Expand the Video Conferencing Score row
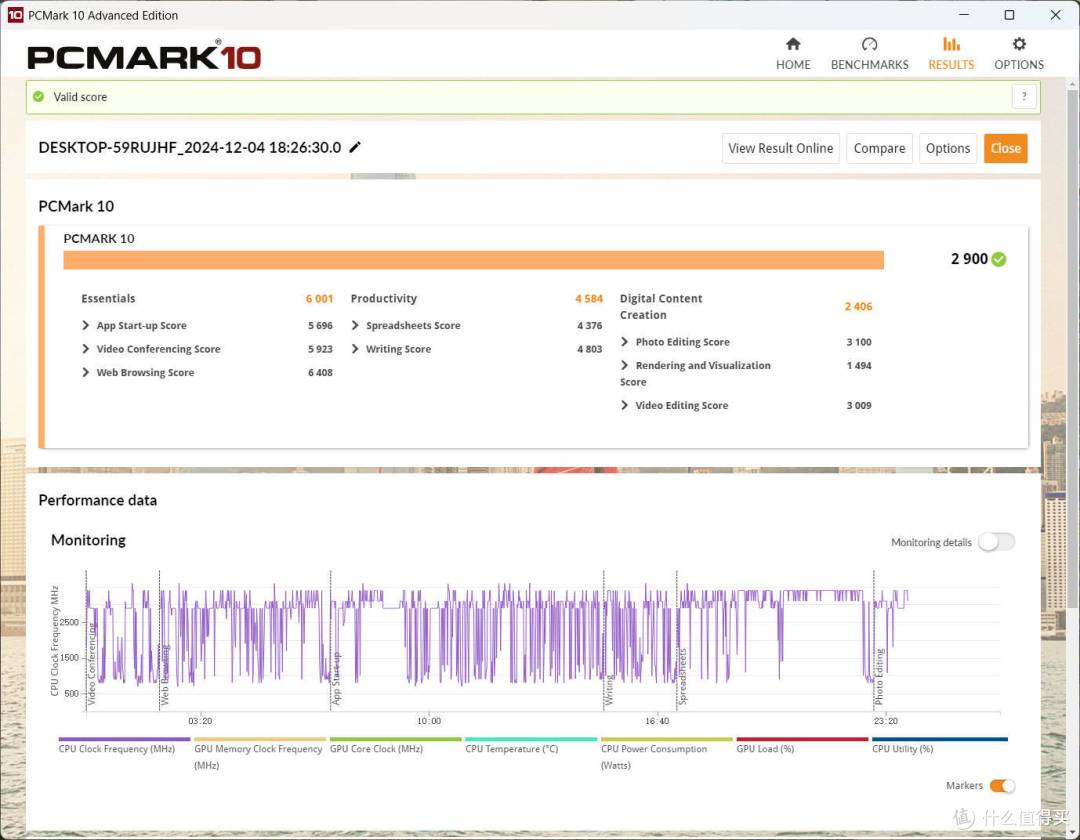The height and width of the screenshot is (840, 1080). 87,349
